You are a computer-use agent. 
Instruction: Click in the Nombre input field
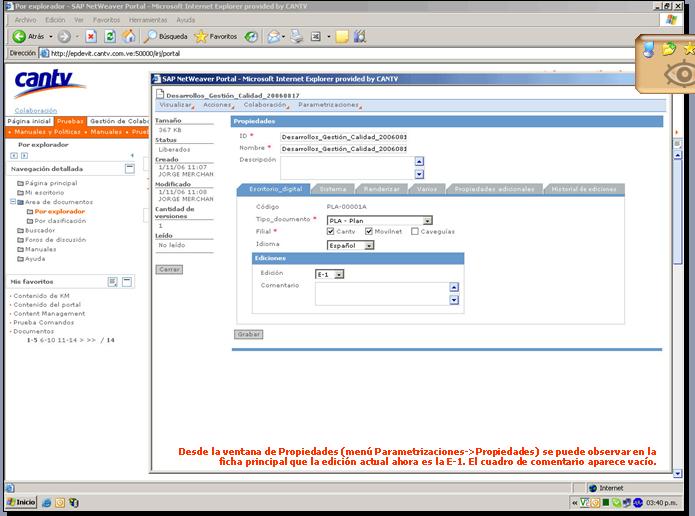pyautogui.click(x=344, y=149)
